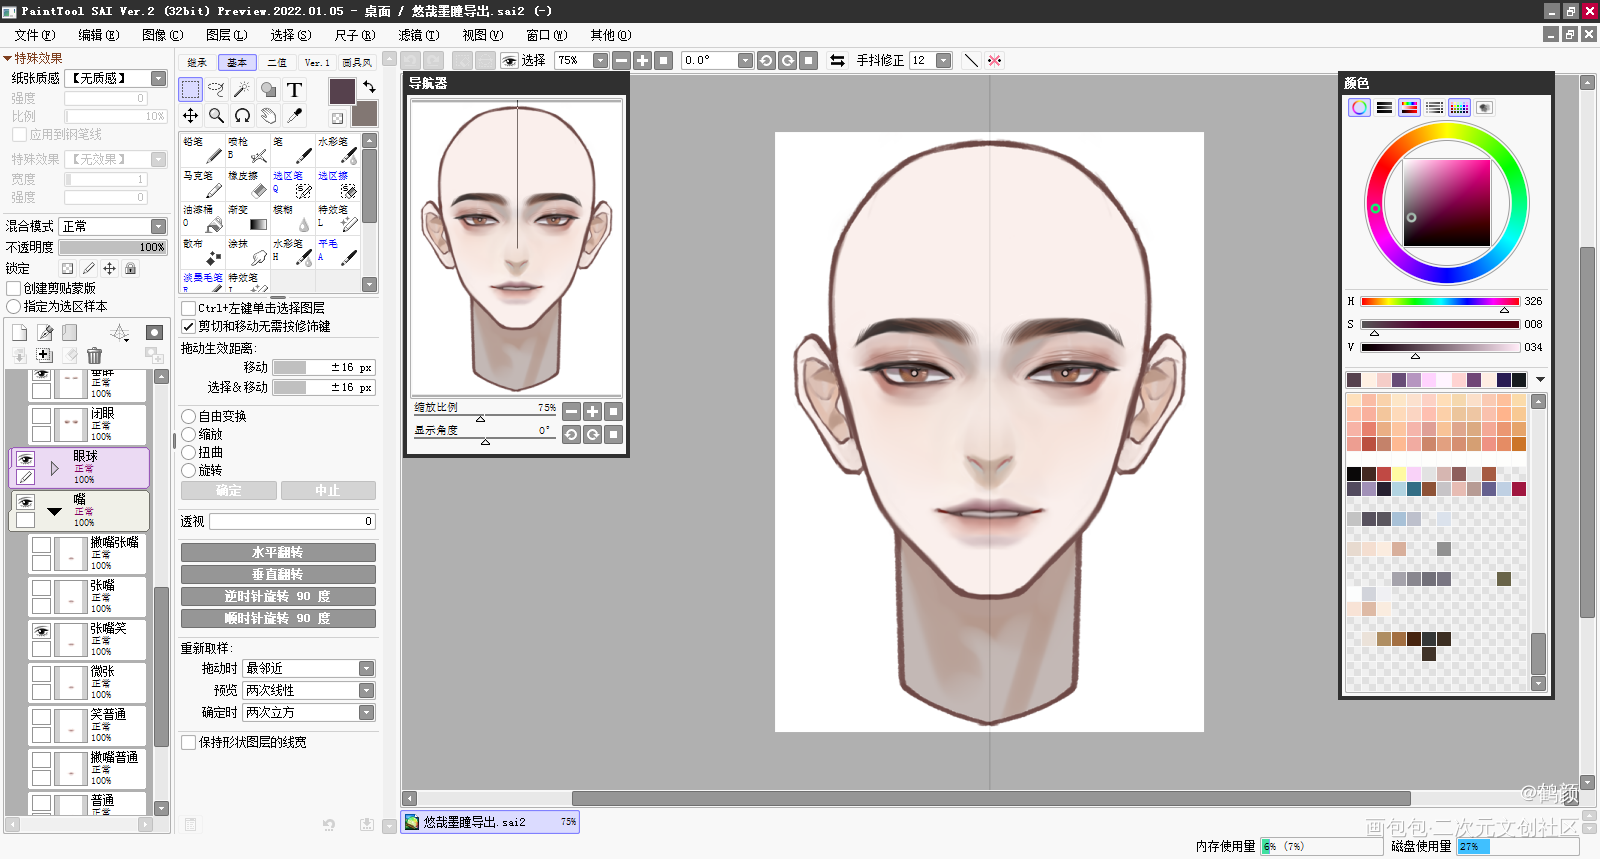Click the hue slider in color panel
Screen dimensions: 1600x859
click(1439, 301)
